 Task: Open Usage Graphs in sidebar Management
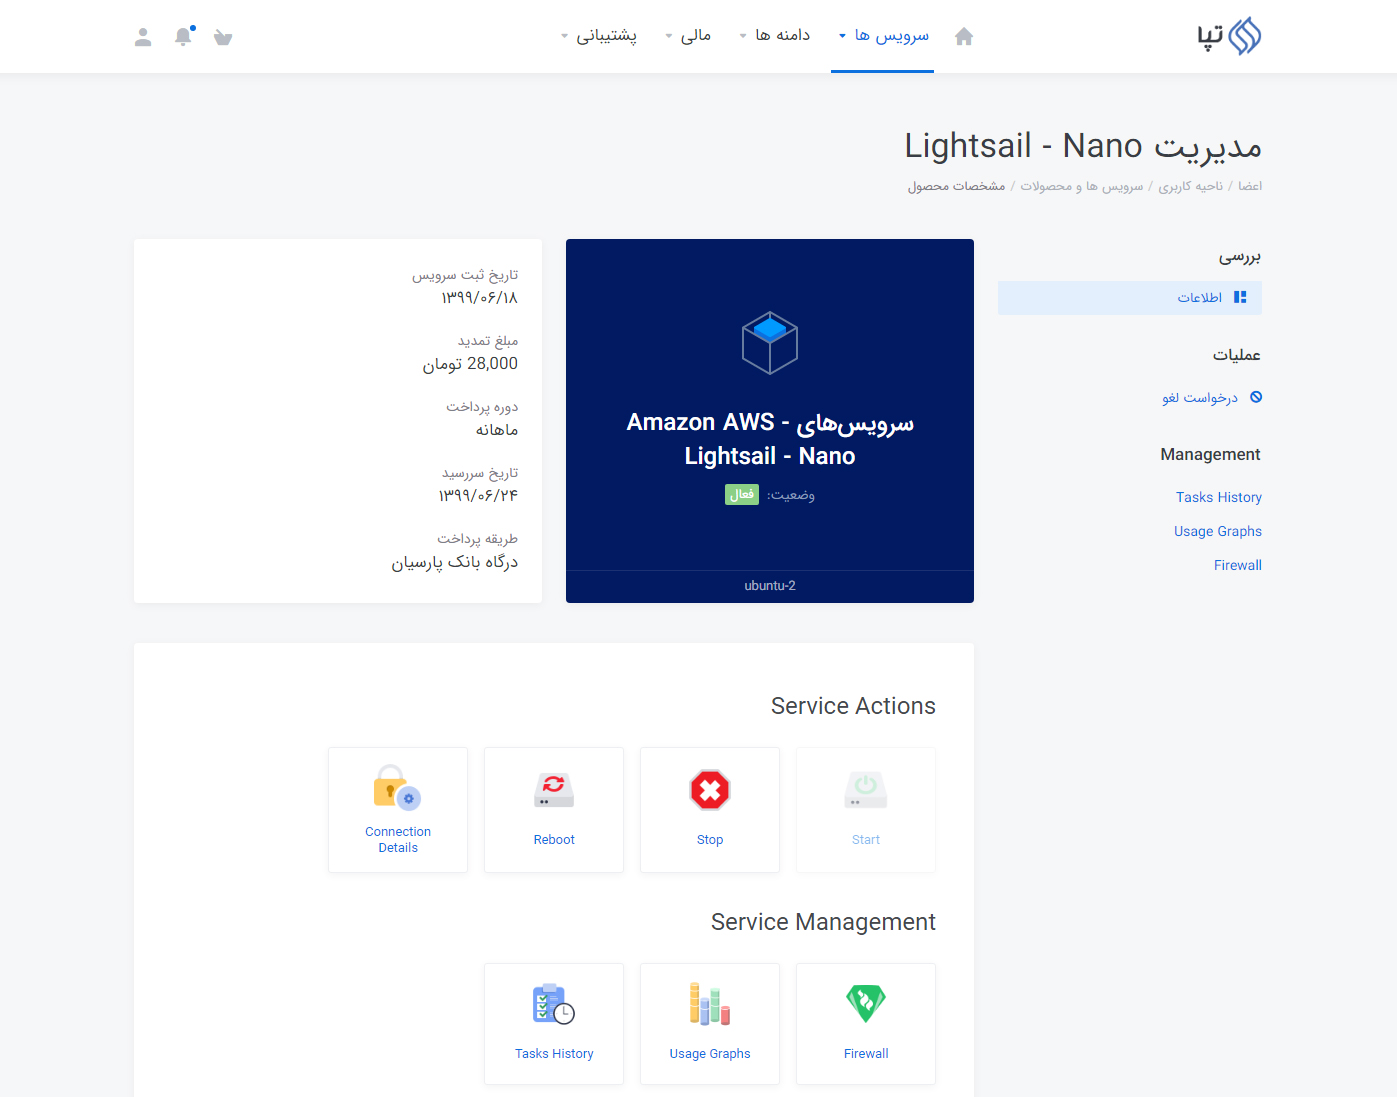pos(1218,531)
